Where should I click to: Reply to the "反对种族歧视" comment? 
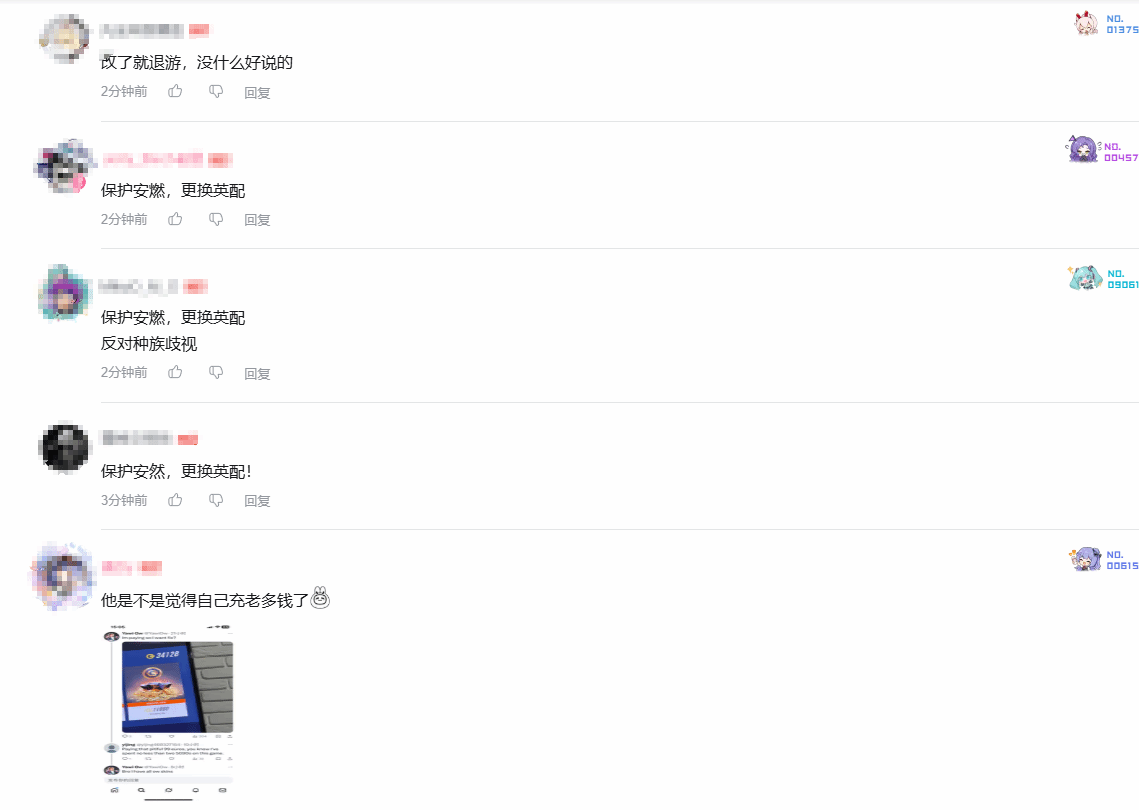click(257, 373)
